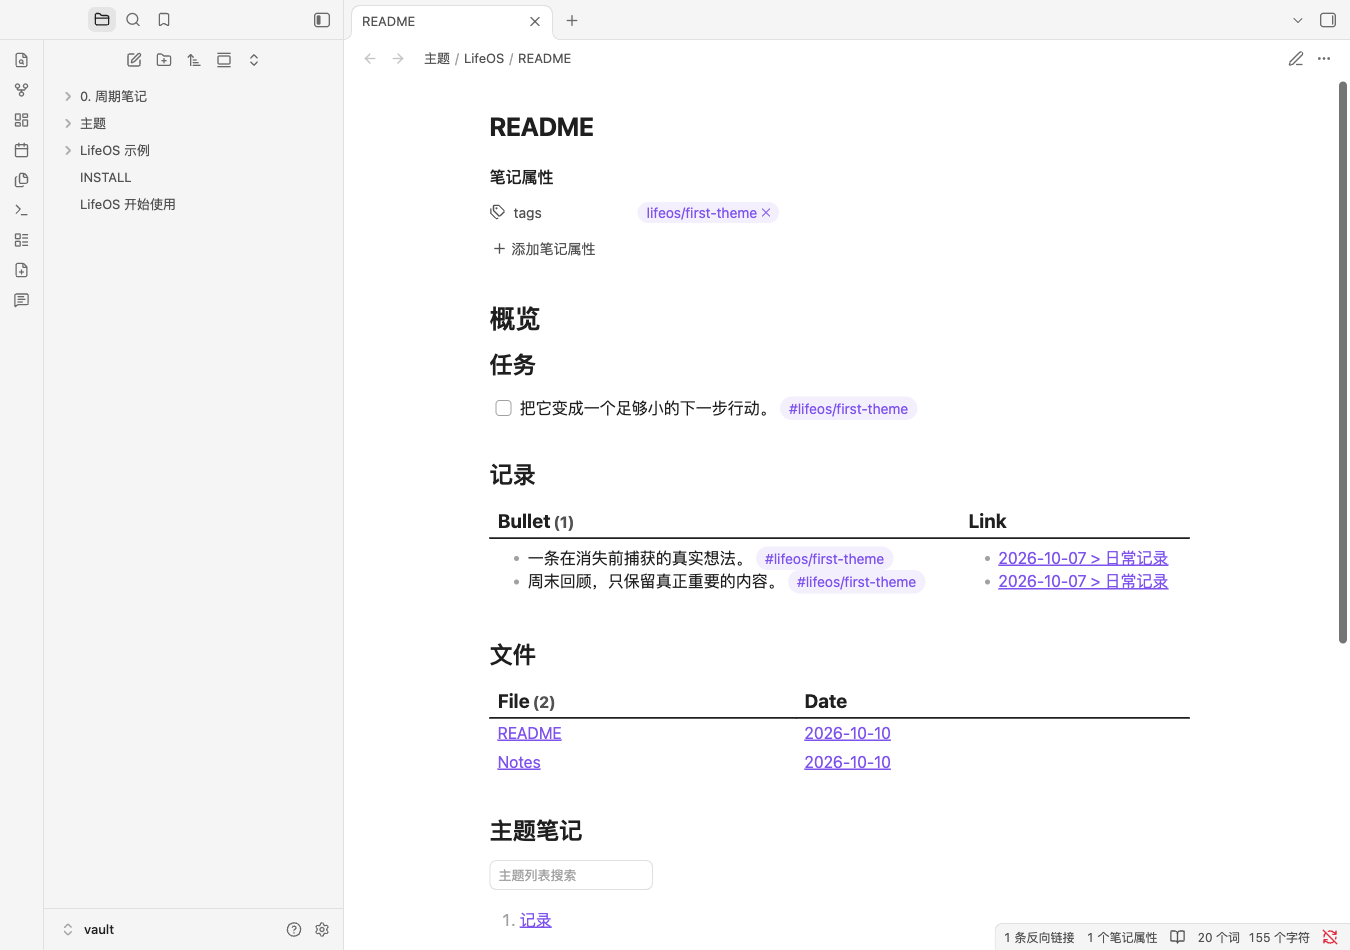Screen dimensions: 1350x950
Task: Click the insert template ribbon icon
Action: coord(21,180)
